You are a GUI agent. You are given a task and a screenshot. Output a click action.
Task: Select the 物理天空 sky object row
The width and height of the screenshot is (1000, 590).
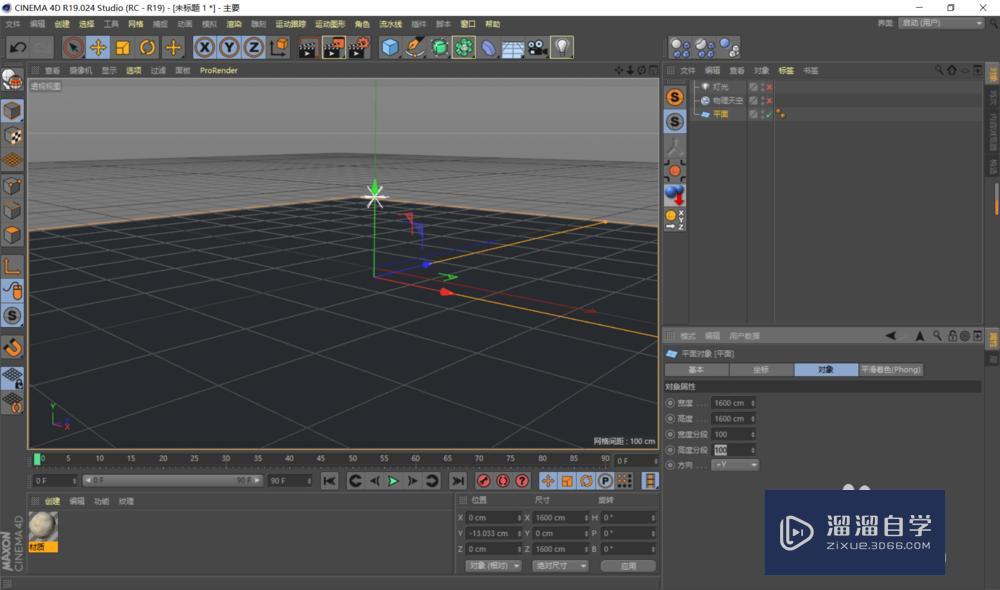727,101
